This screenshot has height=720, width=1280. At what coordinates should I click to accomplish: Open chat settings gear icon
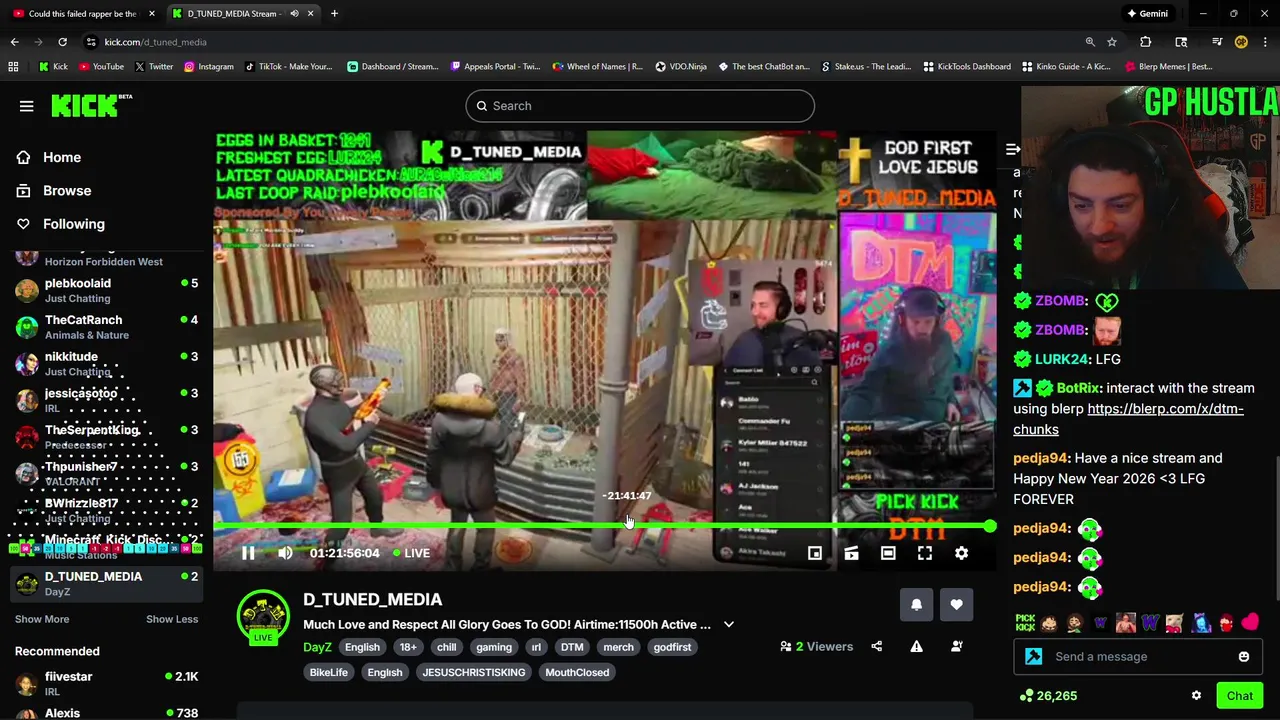pos(1196,696)
